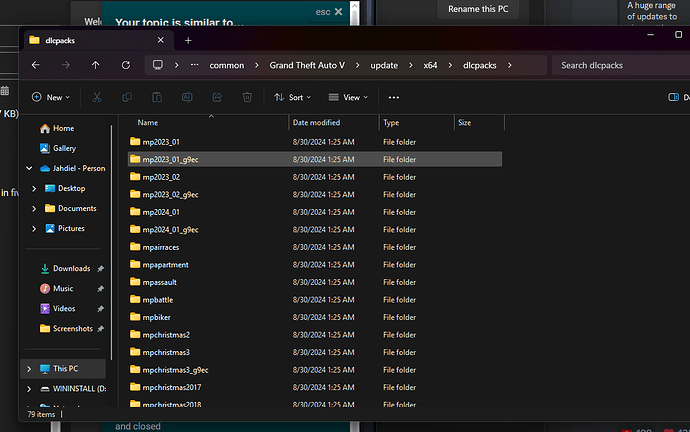The height and width of the screenshot is (432, 690).
Task: Open the View dropdown menu
Action: click(x=348, y=97)
